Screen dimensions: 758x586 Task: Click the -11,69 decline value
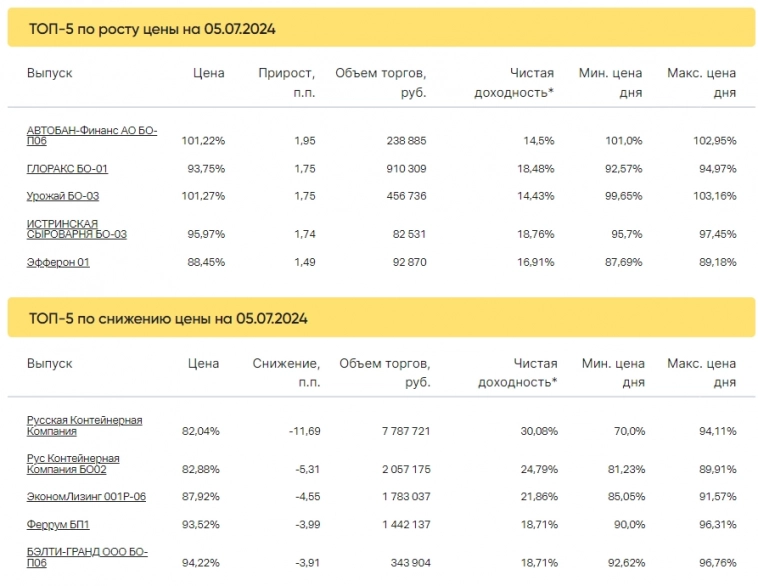click(301, 431)
